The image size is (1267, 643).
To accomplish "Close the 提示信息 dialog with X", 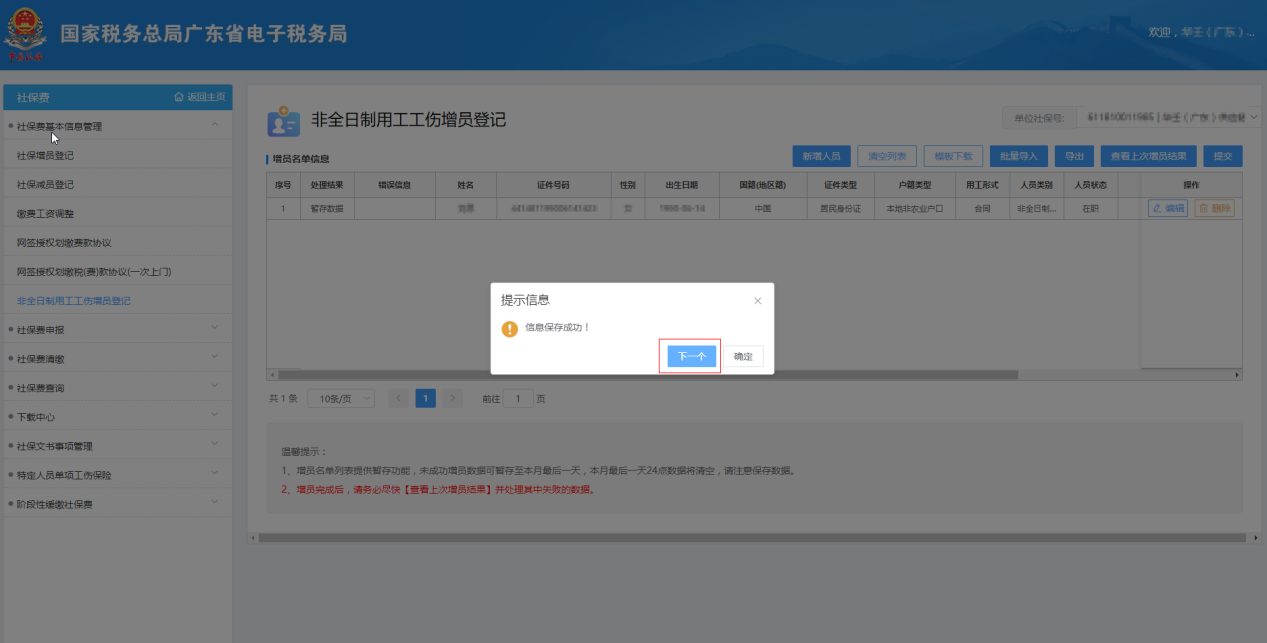I will point(757,300).
